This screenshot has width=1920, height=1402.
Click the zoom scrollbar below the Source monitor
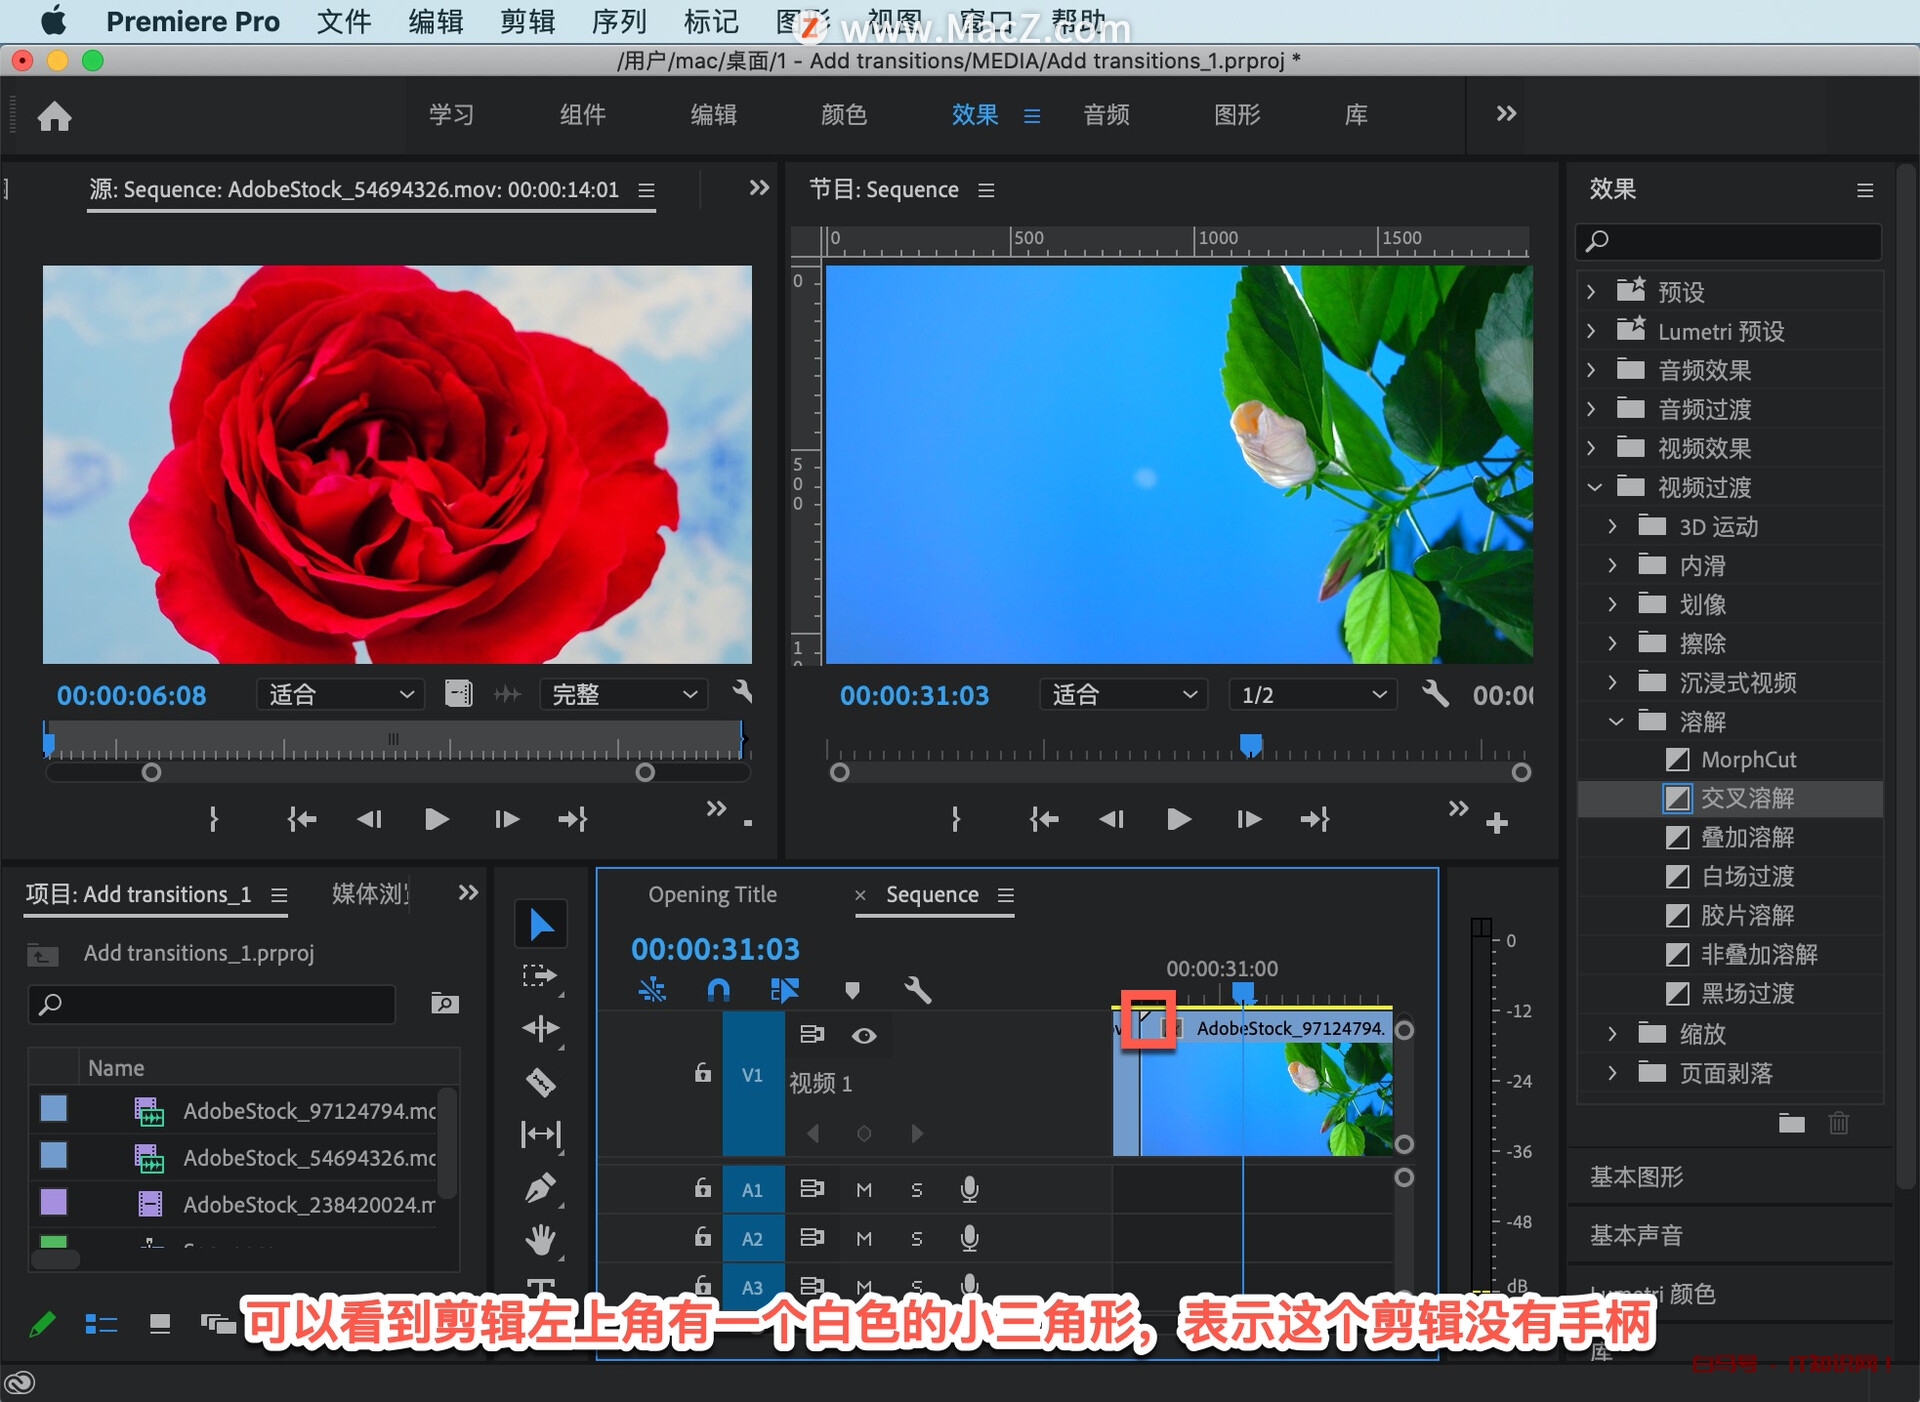[395, 772]
